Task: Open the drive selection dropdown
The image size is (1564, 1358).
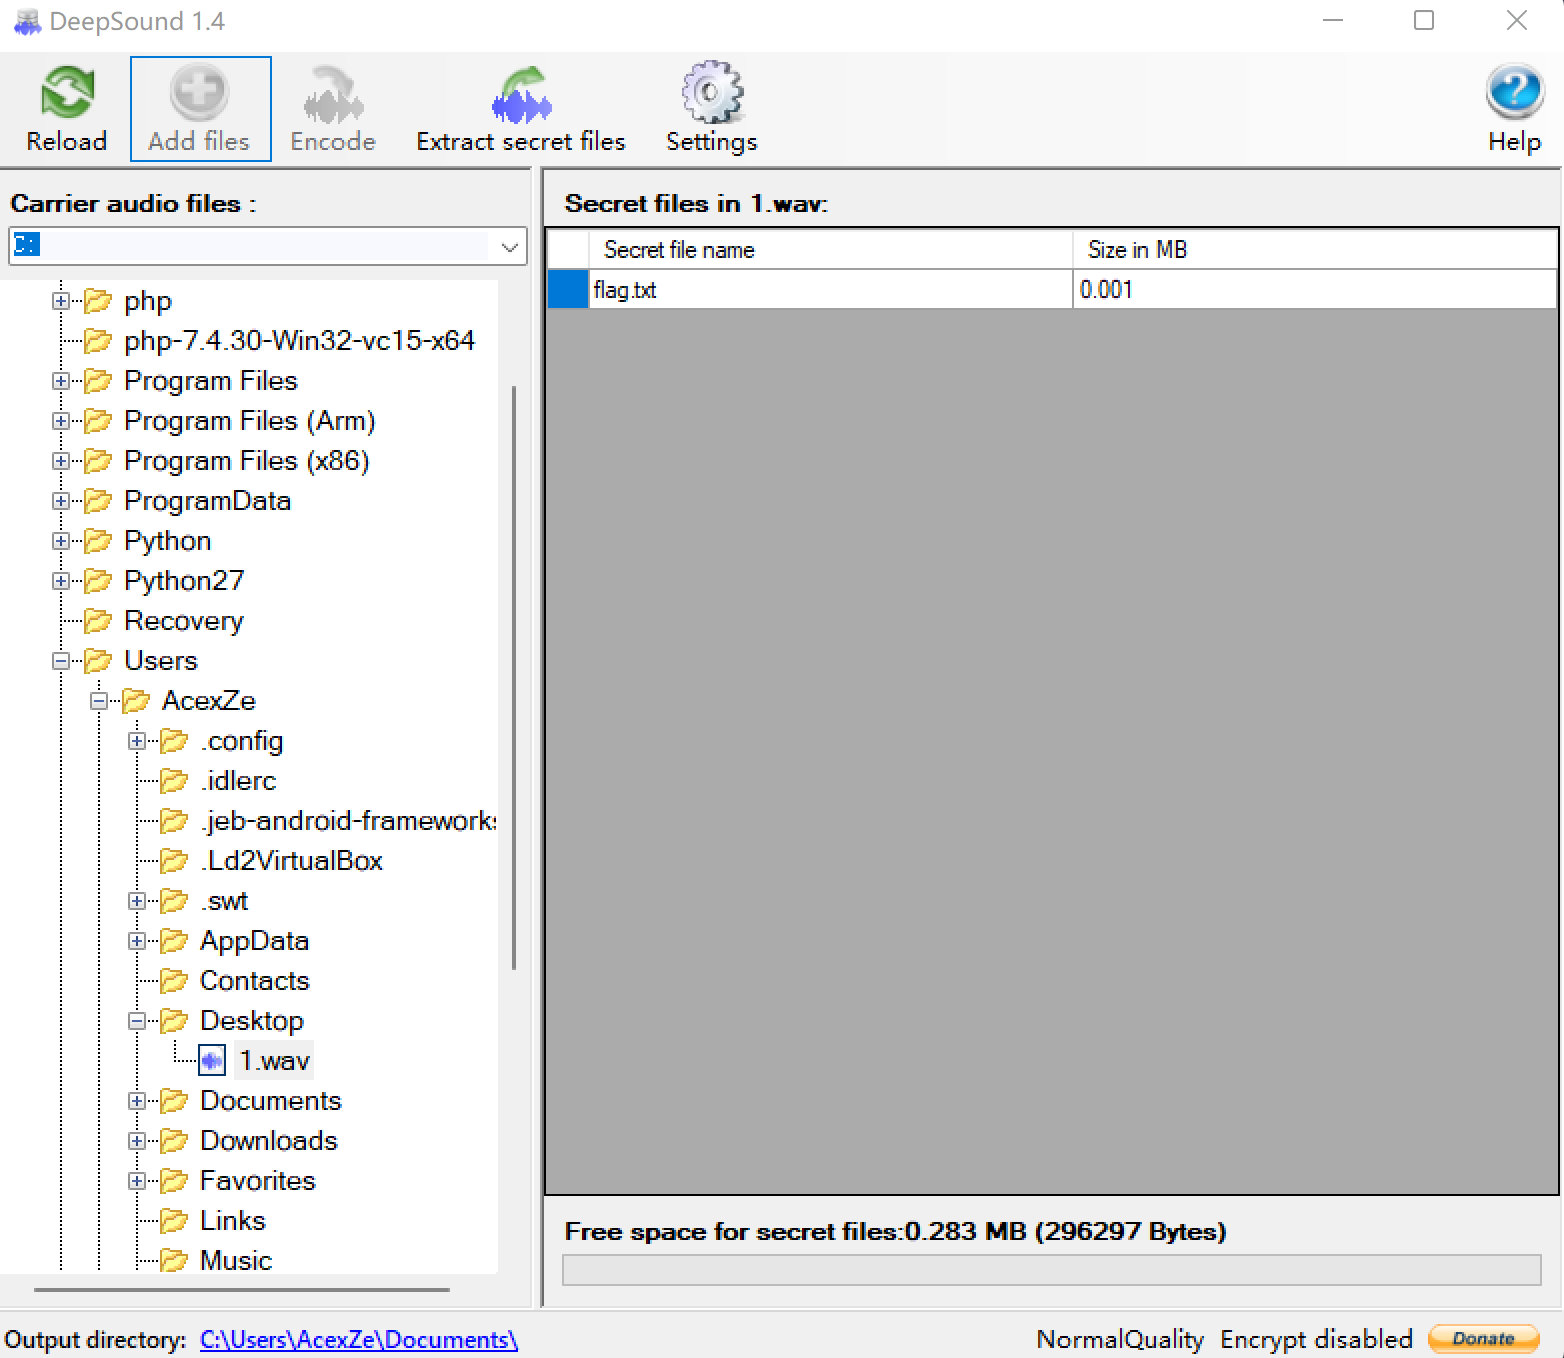Action: click(510, 246)
